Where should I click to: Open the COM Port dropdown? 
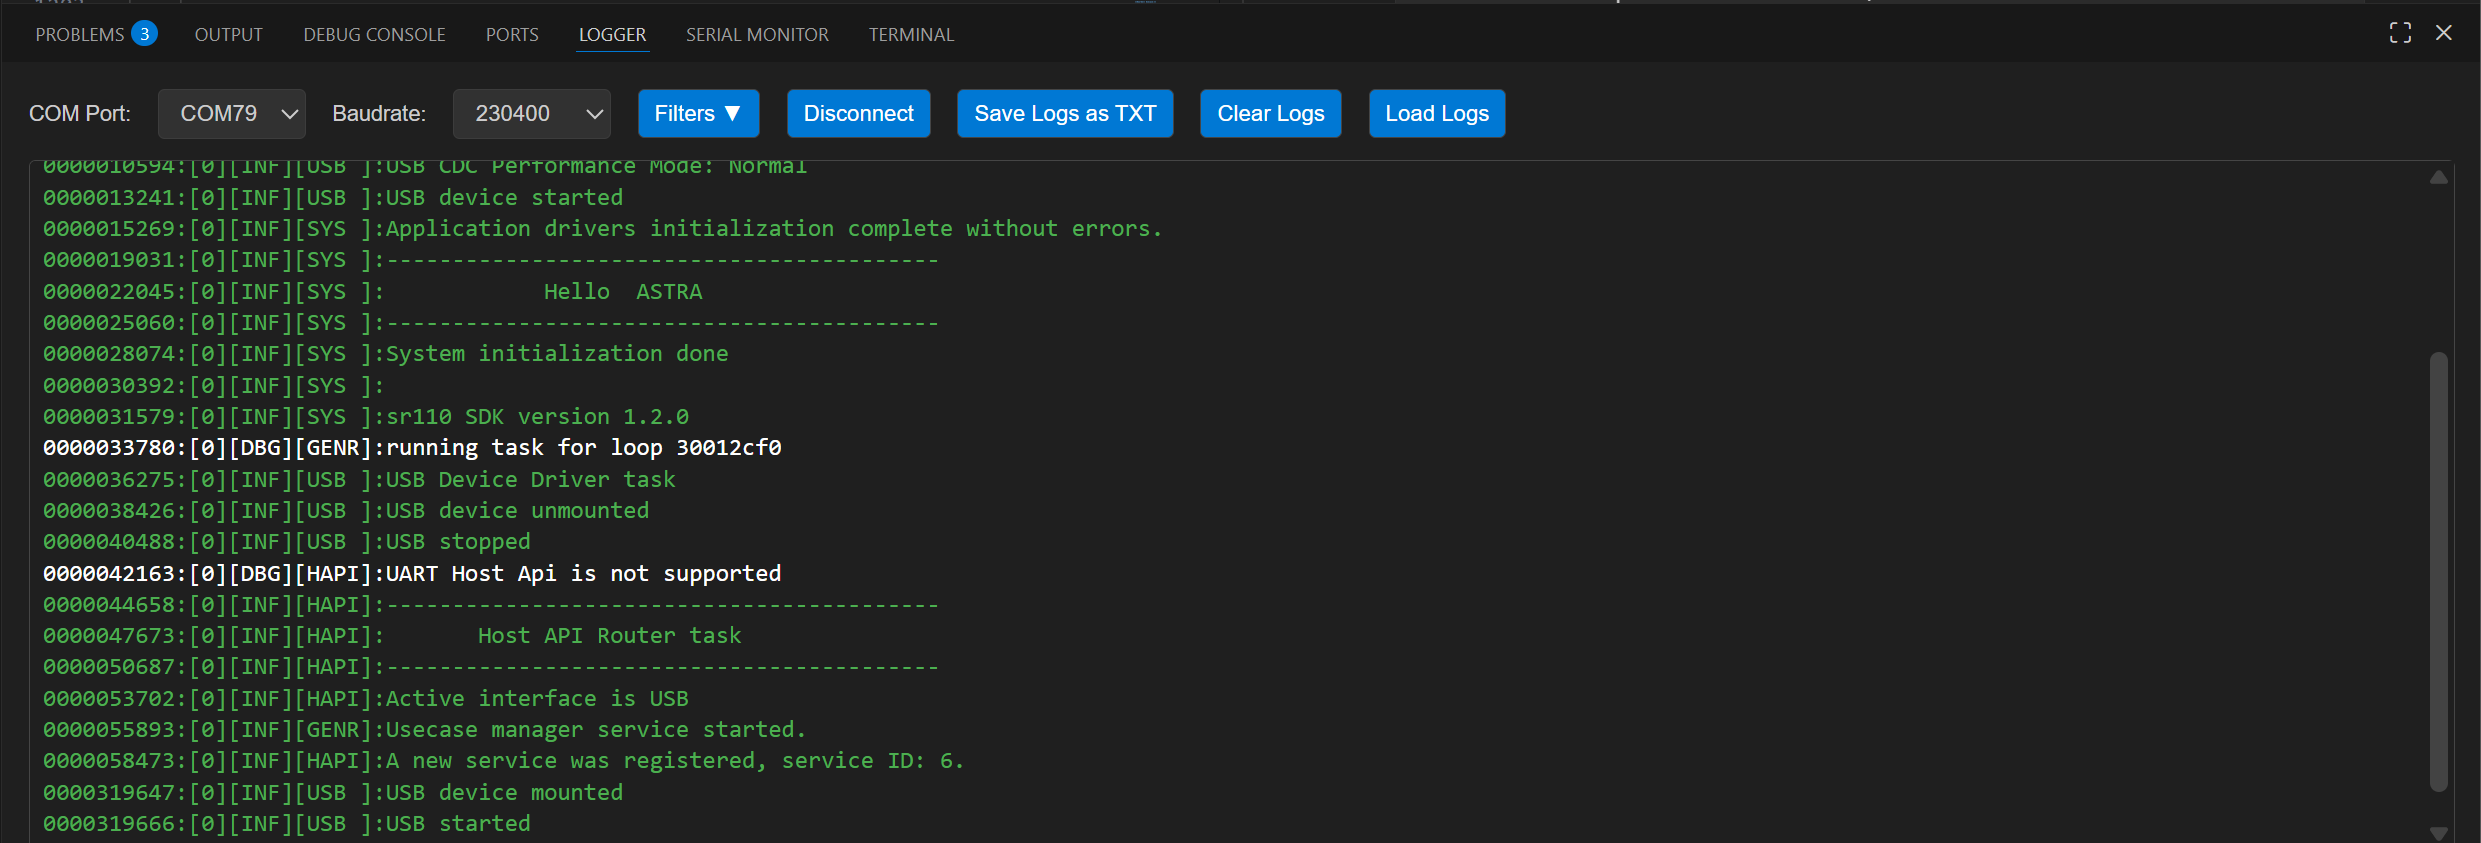click(x=232, y=114)
